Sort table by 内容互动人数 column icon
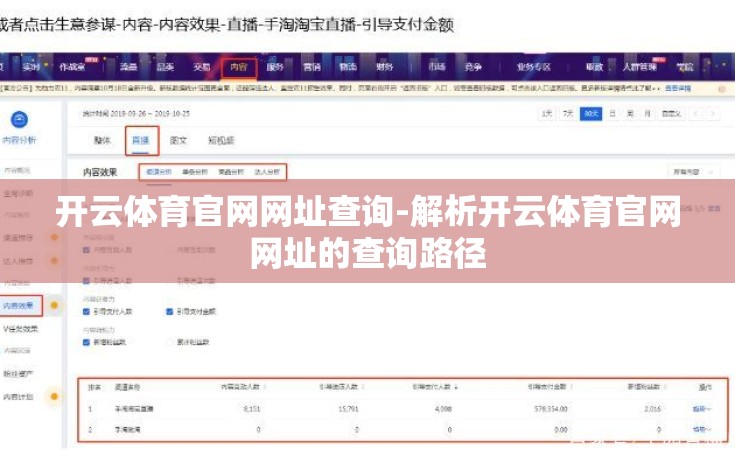Image resolution: width=735 pixels, height=463 pixels. click(x=265, y=387)
